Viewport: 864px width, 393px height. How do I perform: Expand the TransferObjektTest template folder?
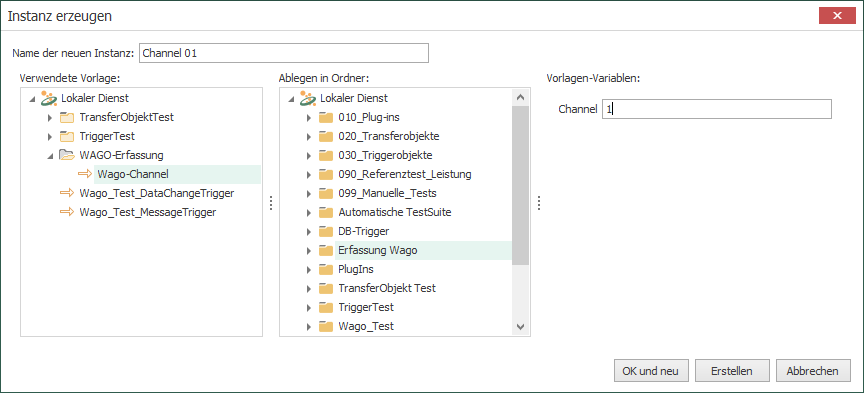tap(50, 117)
